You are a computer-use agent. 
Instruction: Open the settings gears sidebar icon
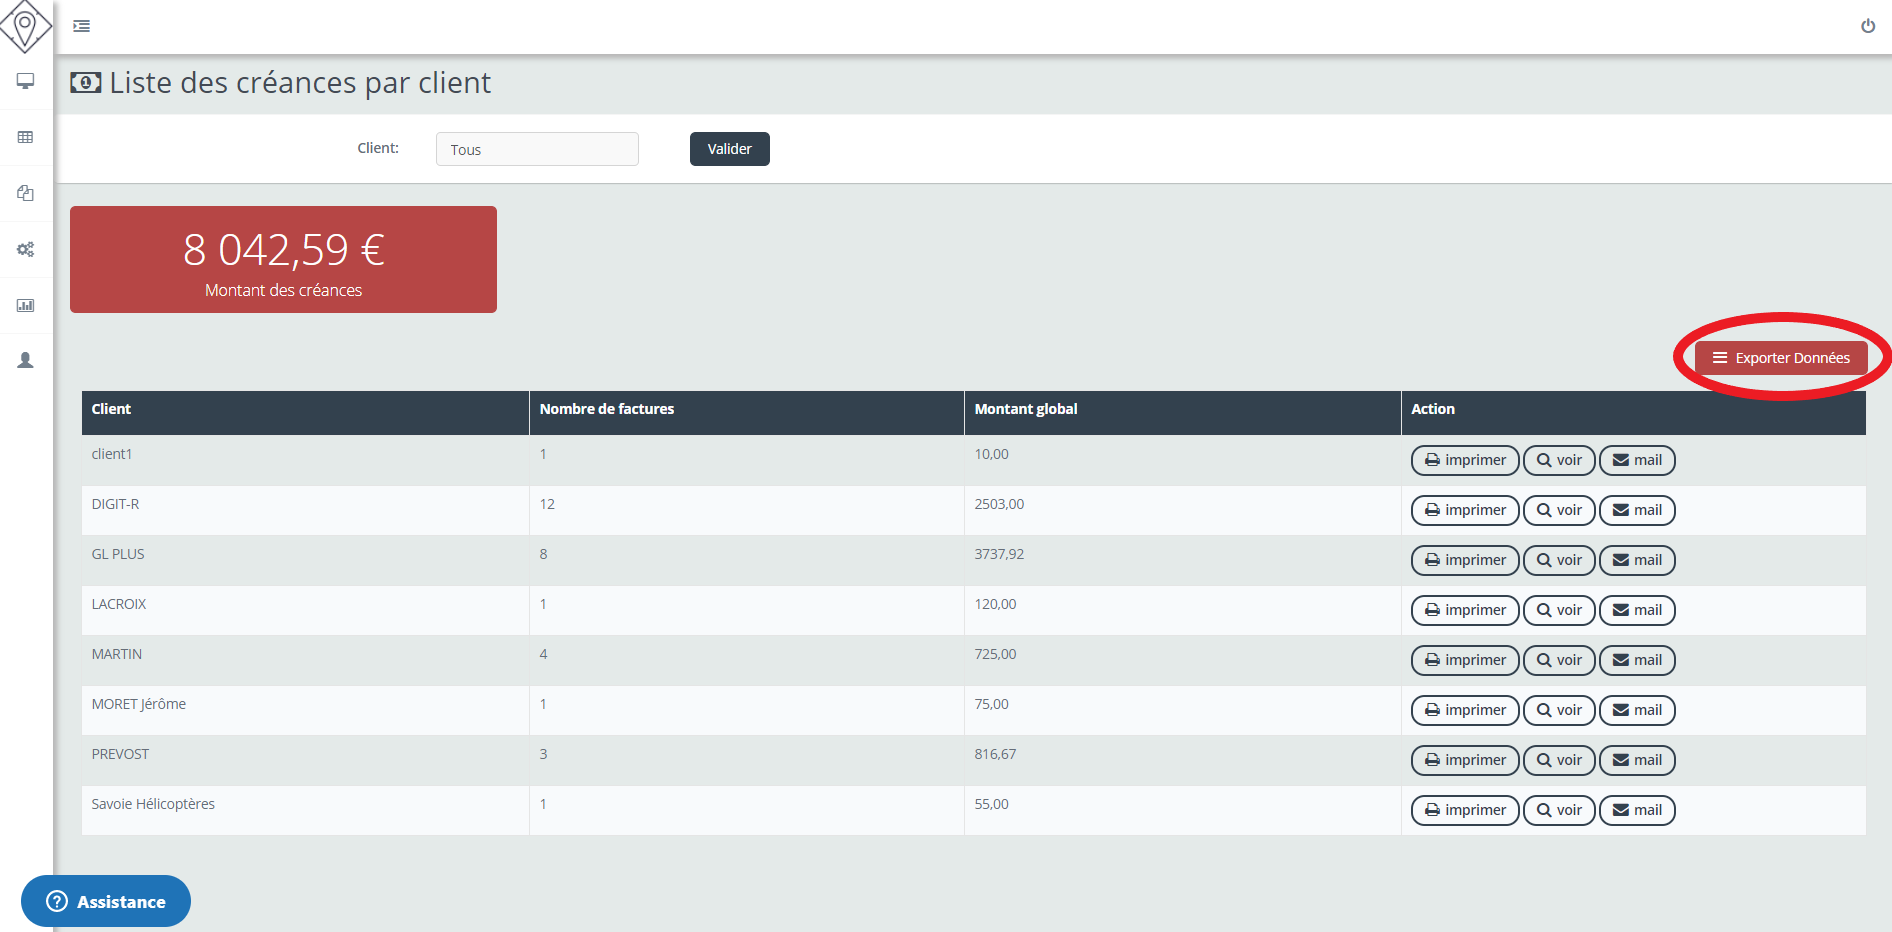(x=26, y=249)
